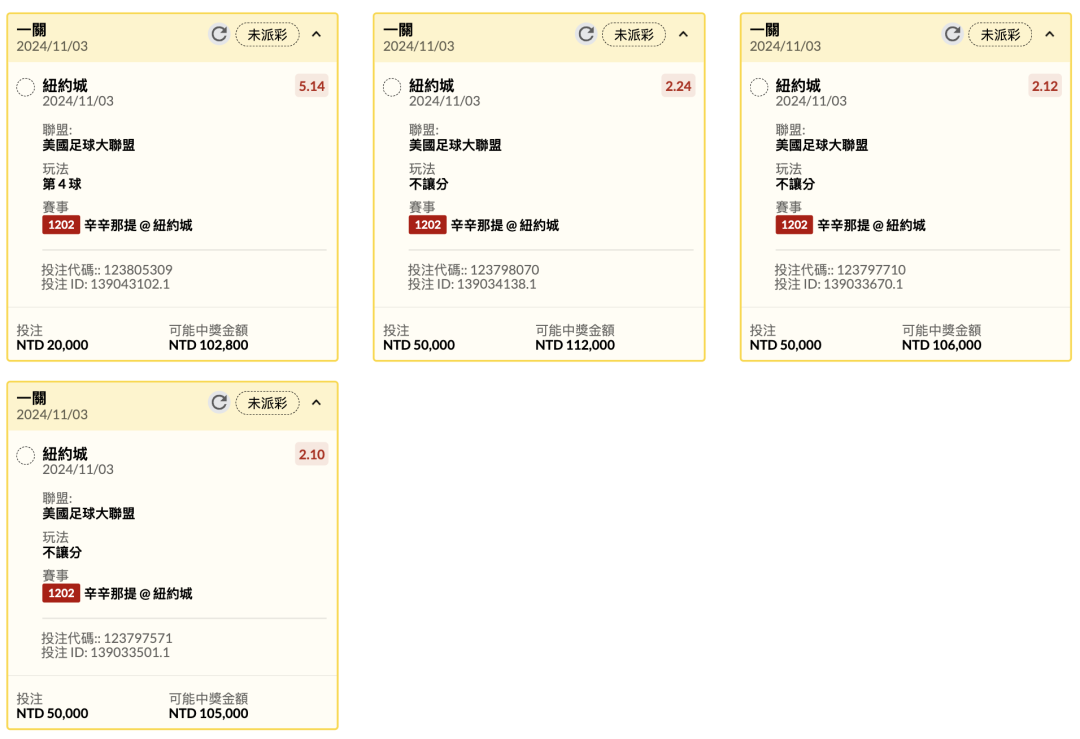Select the 紐約城 radio circle with odds 2.10
The height and width of the screenshot is (739, 1080).
click(26, 456)
